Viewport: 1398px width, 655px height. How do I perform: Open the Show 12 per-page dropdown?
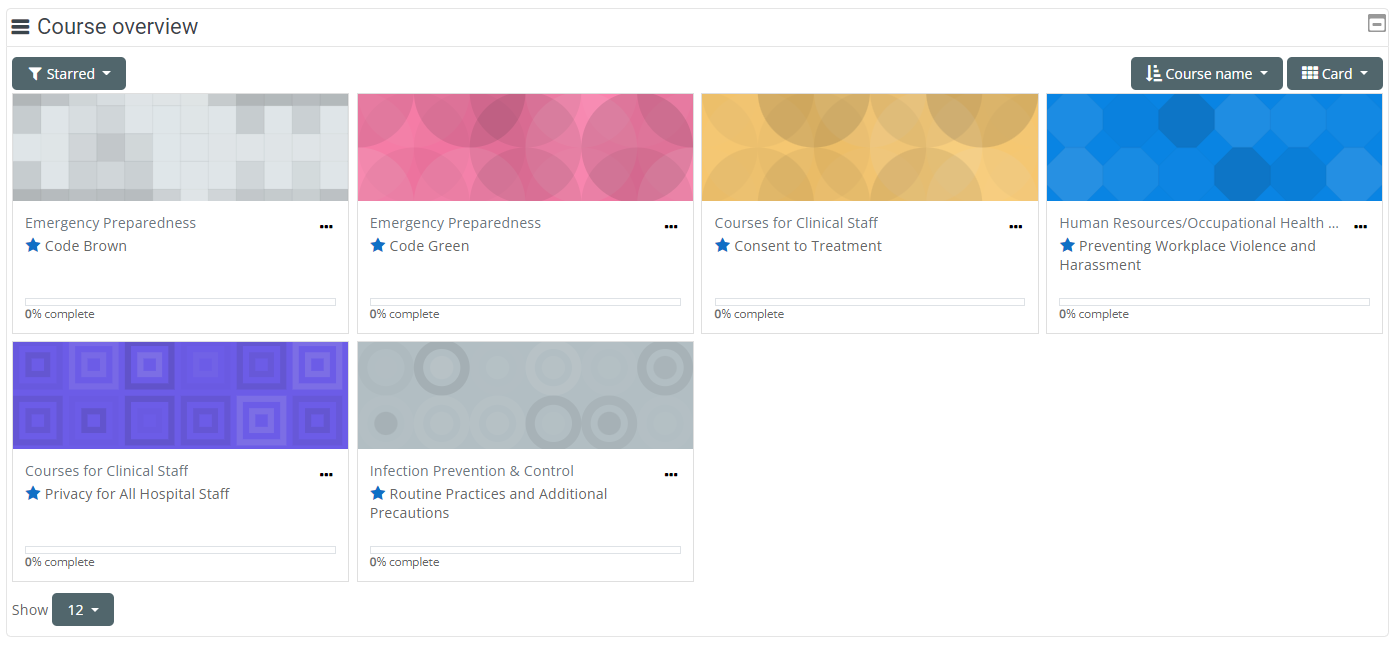tap(82, 610)
